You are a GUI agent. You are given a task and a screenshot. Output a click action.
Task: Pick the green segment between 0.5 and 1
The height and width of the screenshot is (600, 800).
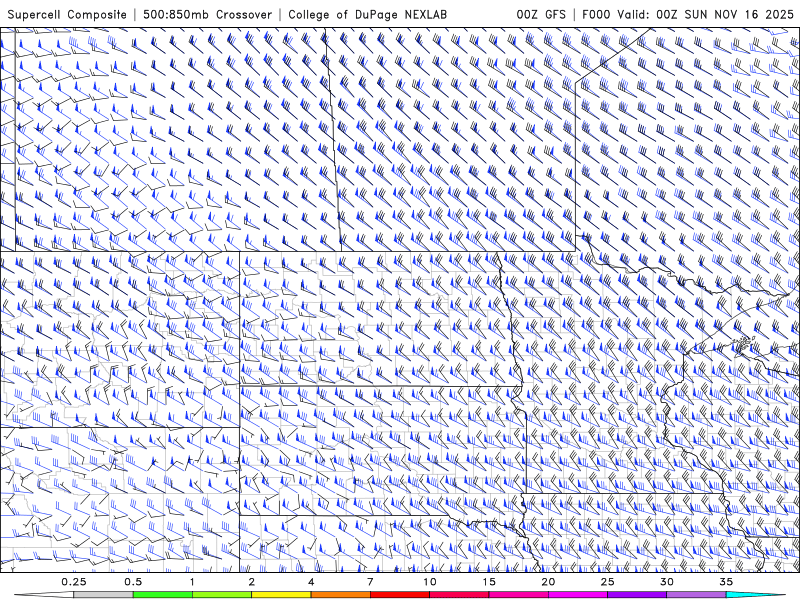(x=163, y=595)
